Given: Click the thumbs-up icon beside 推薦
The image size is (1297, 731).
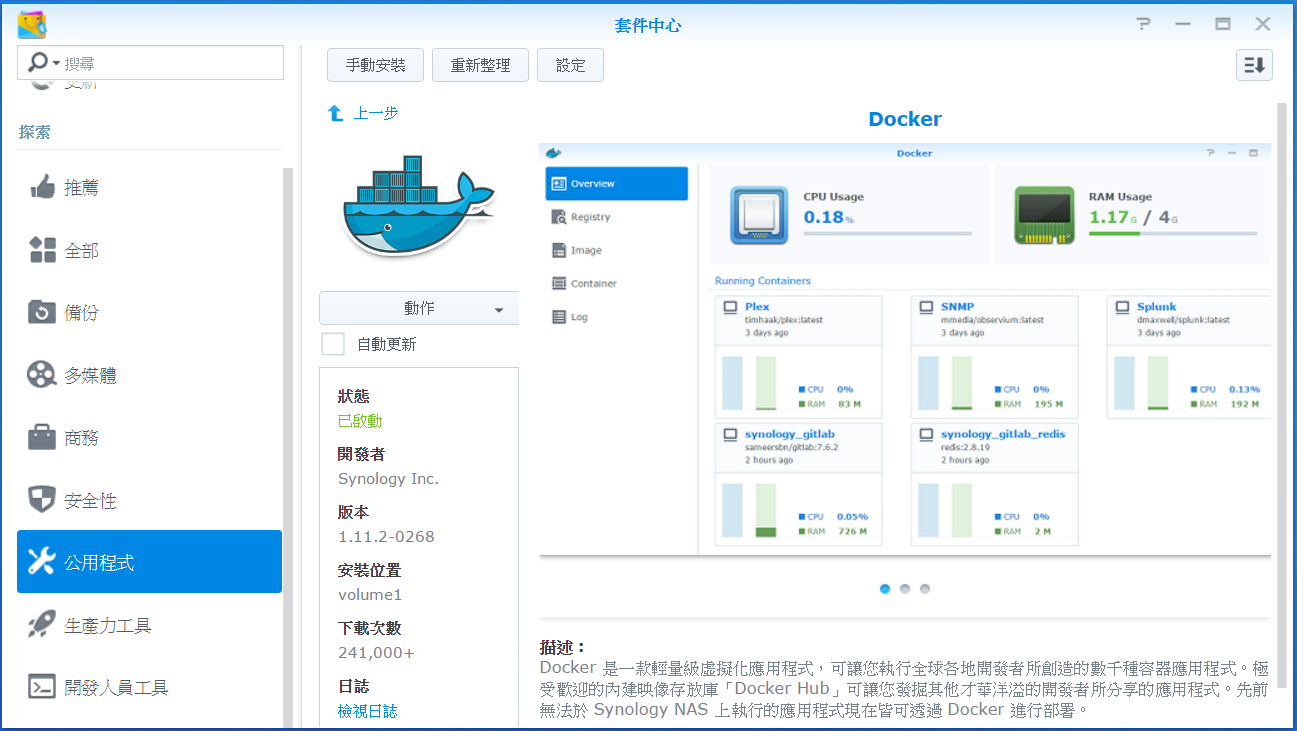Looking at the screenshot, I should pyautogui.click(x=42, y=187).
